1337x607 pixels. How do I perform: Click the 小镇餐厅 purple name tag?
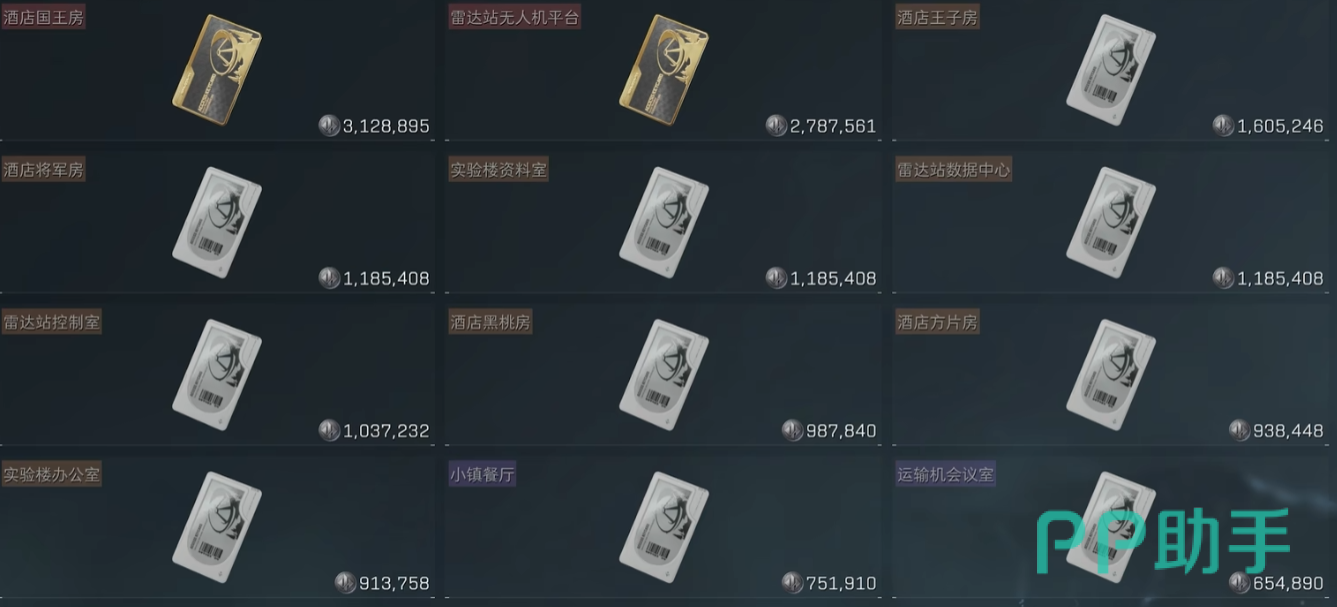pyautogui.click(x=483, y=474)
